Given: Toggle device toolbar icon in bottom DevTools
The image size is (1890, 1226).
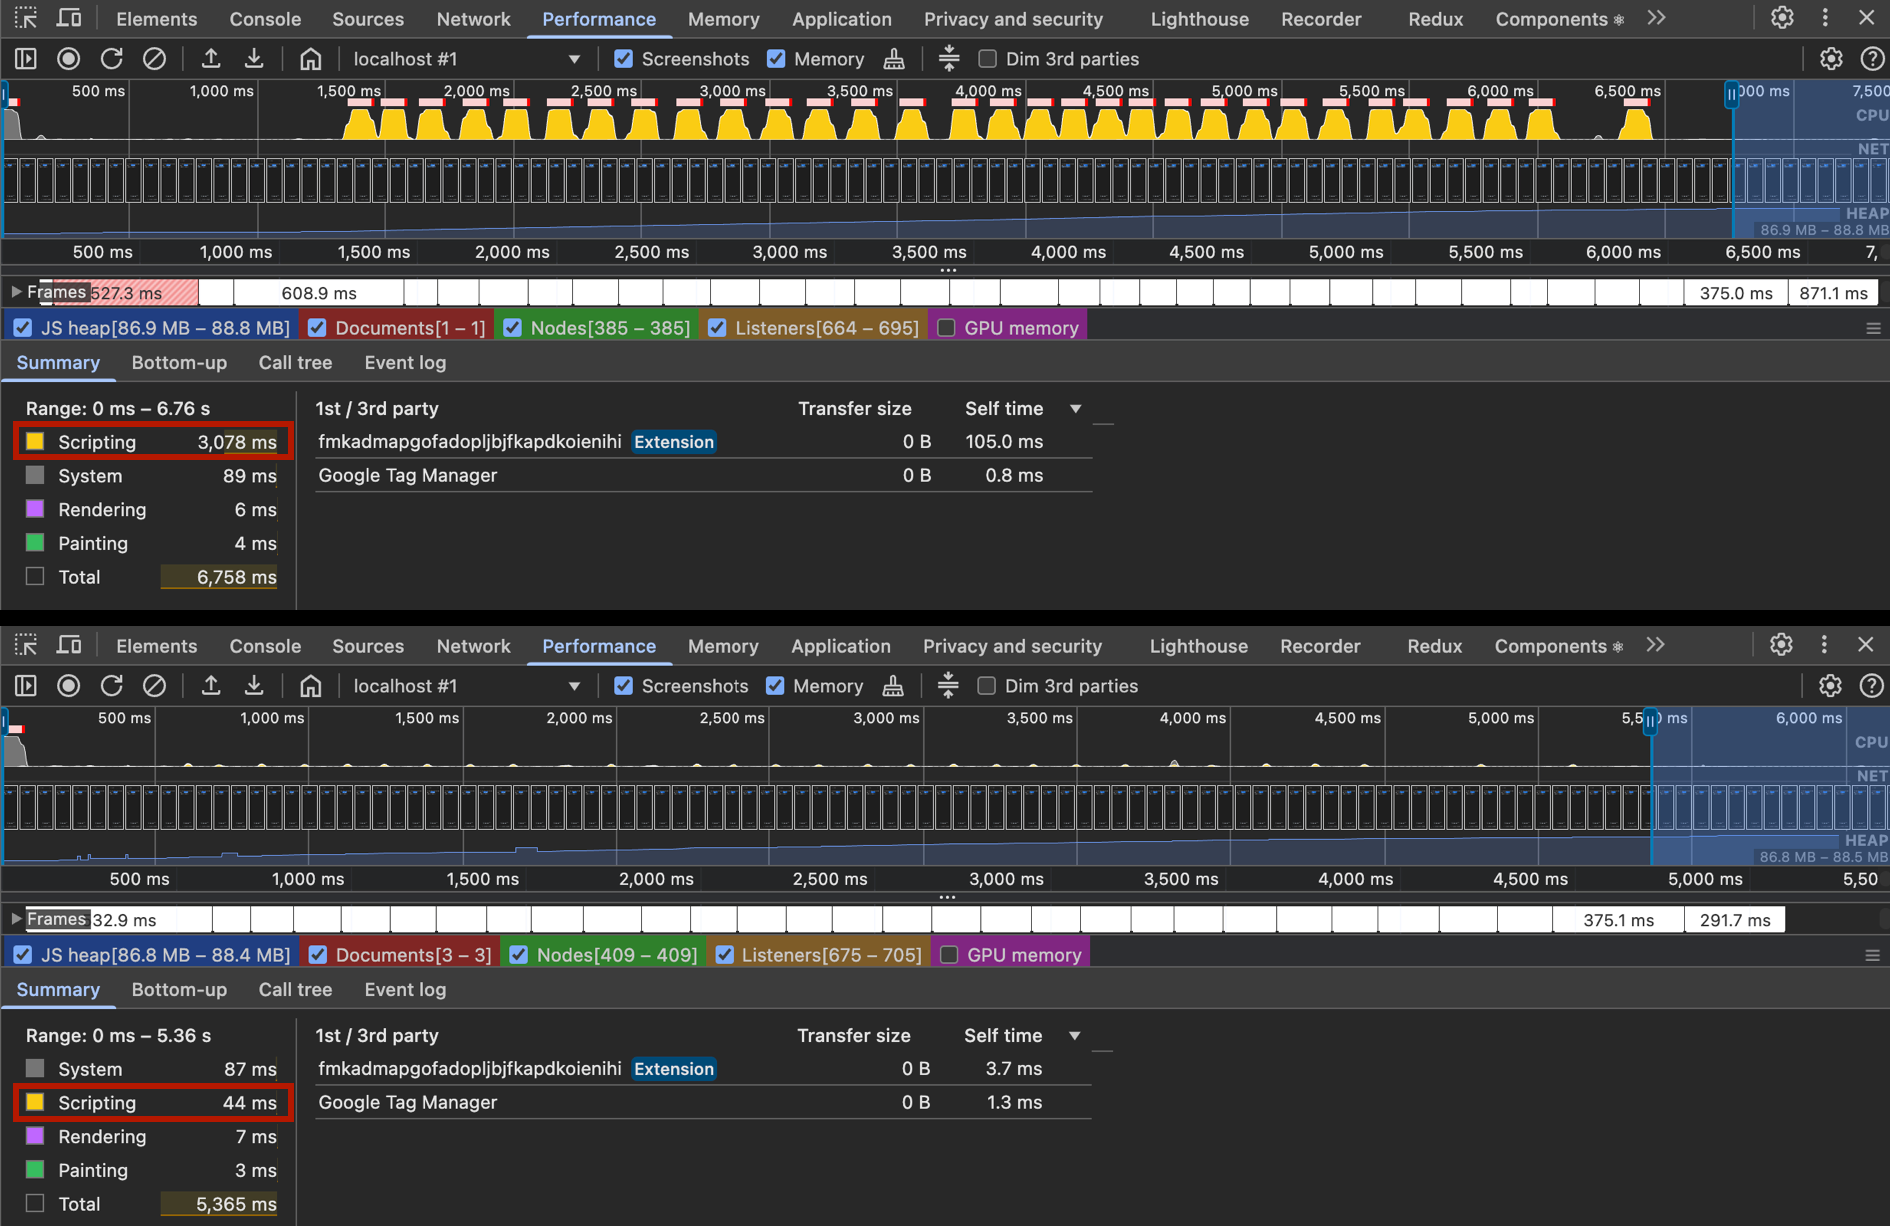Looking at the screenshot, I should [x=69, y=645].
